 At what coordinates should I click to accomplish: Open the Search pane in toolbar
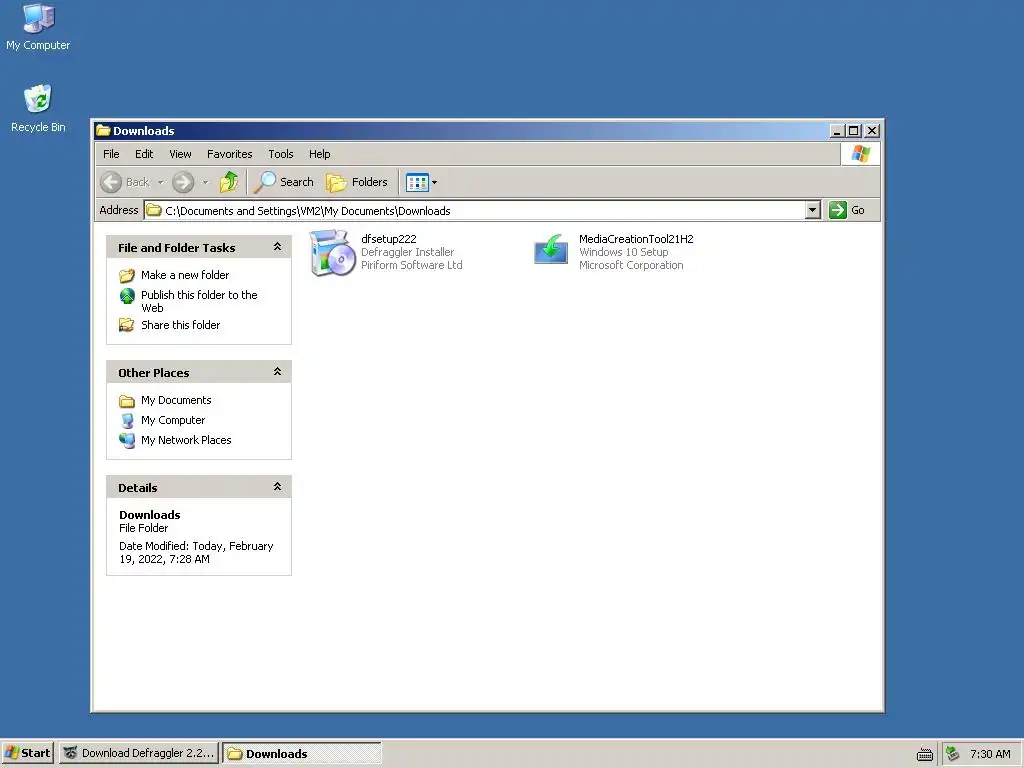[284, 182]
